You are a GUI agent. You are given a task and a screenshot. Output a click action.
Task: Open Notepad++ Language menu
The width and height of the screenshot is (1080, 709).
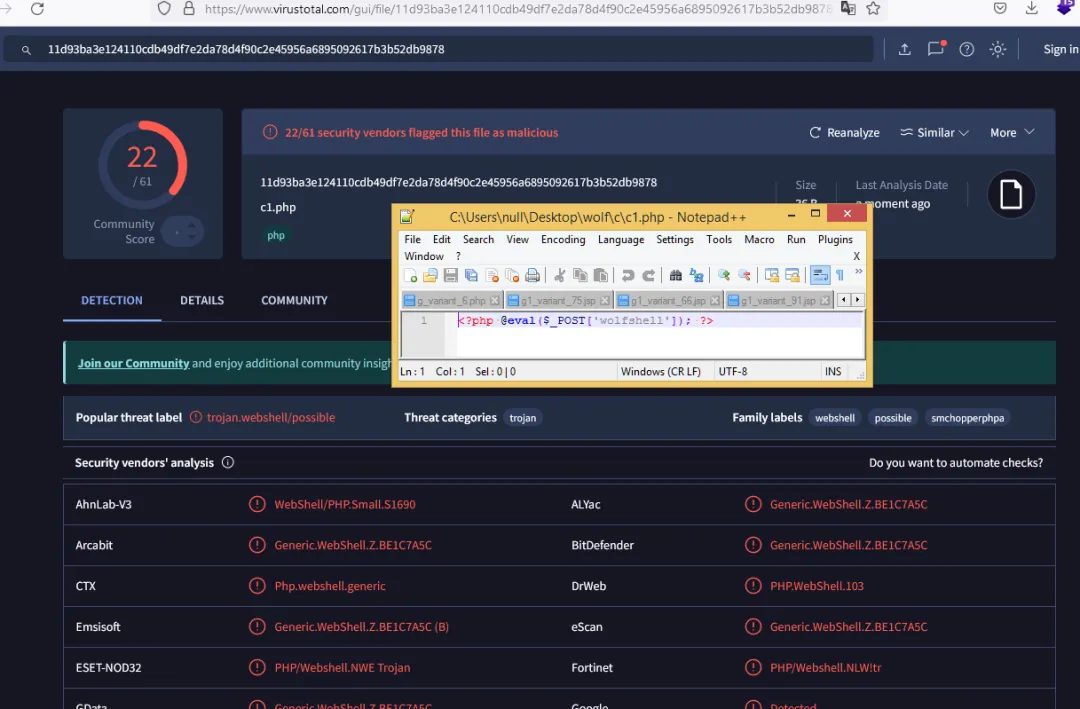[x=621, y=239]
